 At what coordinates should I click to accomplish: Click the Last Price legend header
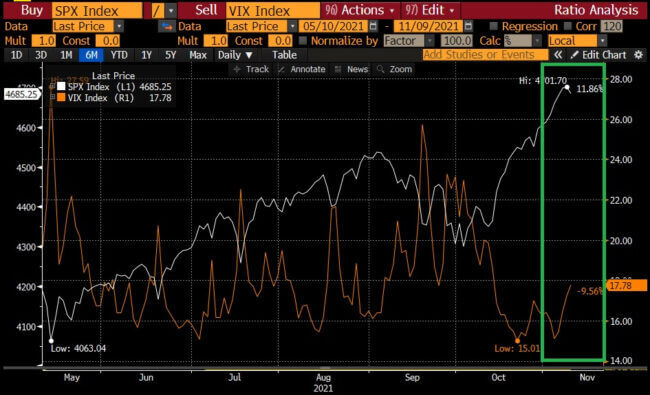click(113, 75)
